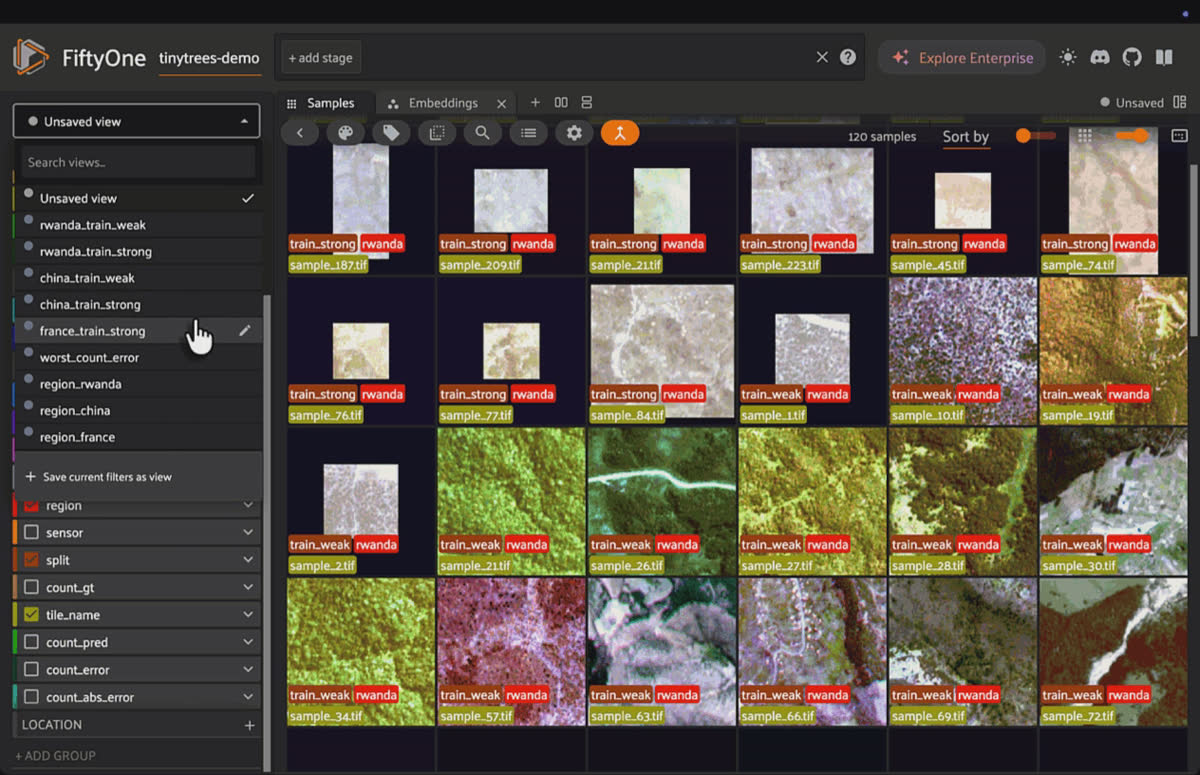Click the tinytrees-demo dataset name
1200x775 pixels.
(209, 58)
